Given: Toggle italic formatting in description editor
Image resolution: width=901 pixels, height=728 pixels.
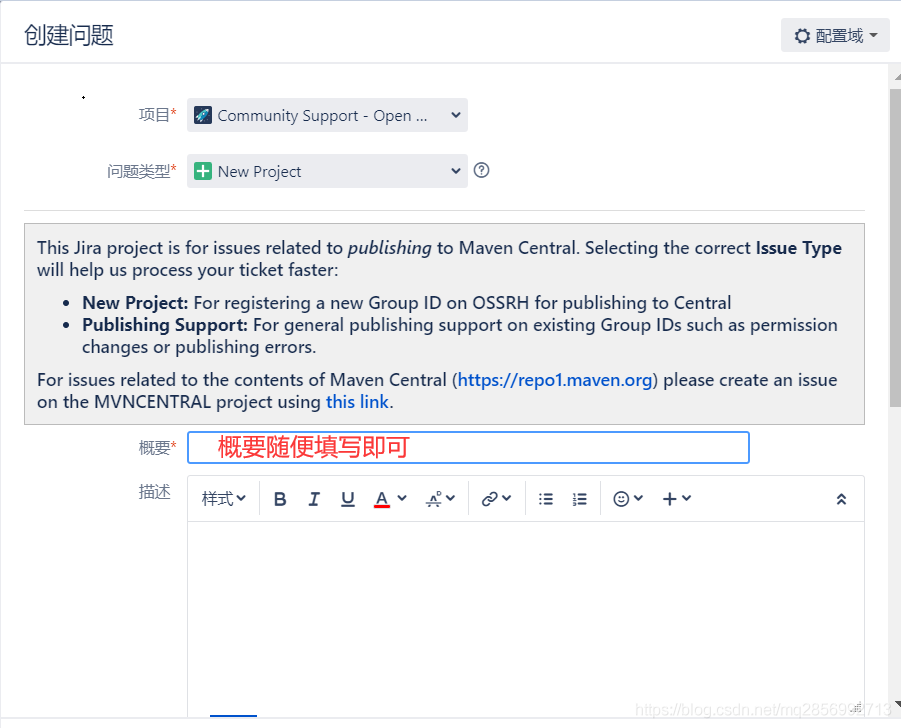Looking at the screenshot, I should click(x=314, y=499).
